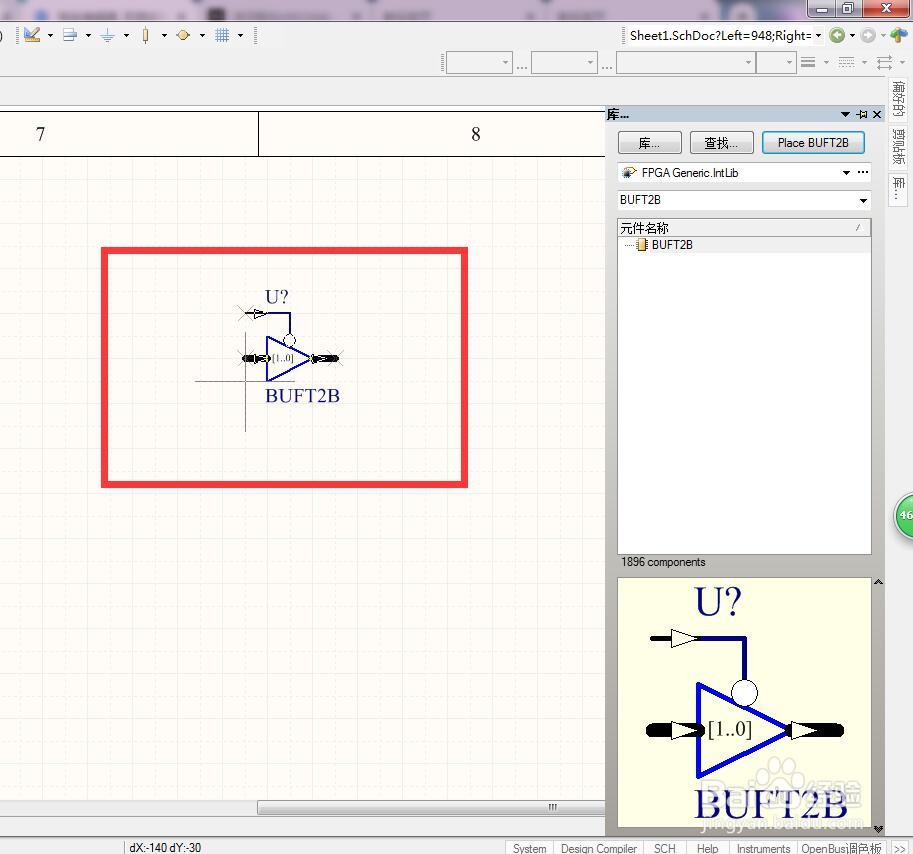Open the digital devices dropdown arrow
This screenshot has height=854, width=913.
164,36
